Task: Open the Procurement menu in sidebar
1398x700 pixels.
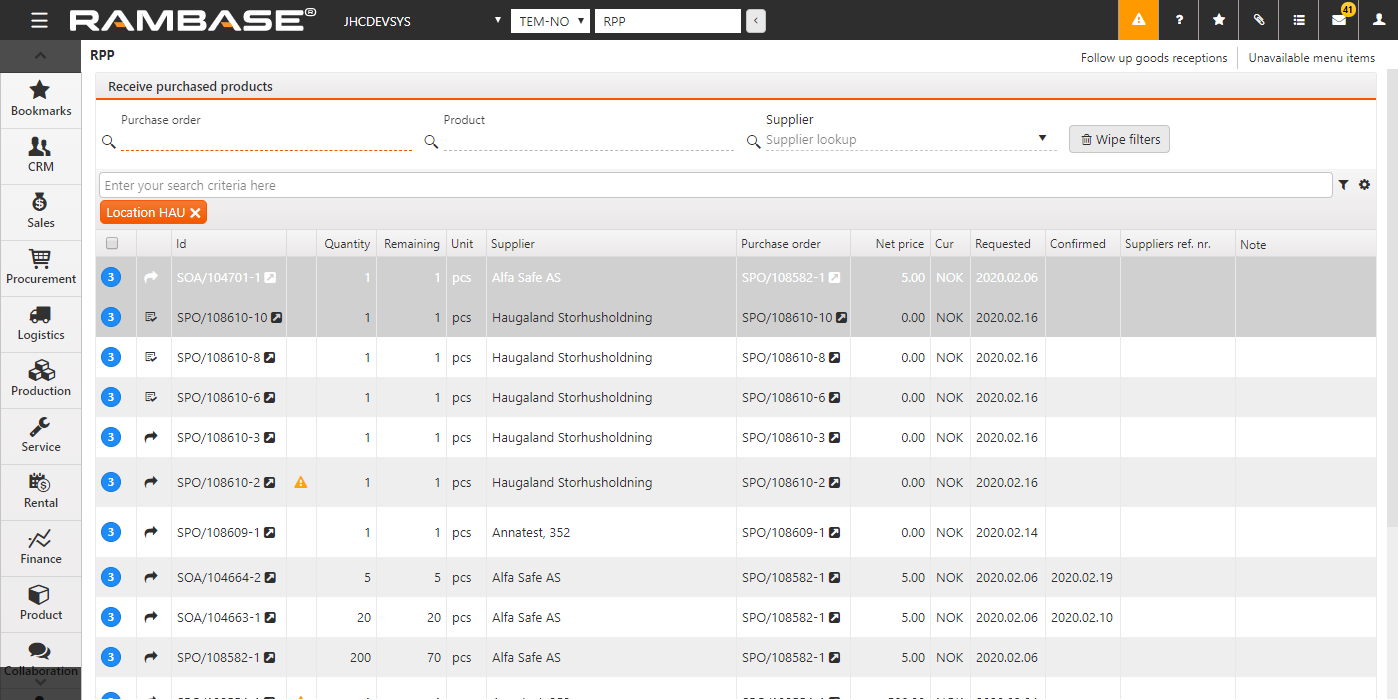Action: [41, 267]
